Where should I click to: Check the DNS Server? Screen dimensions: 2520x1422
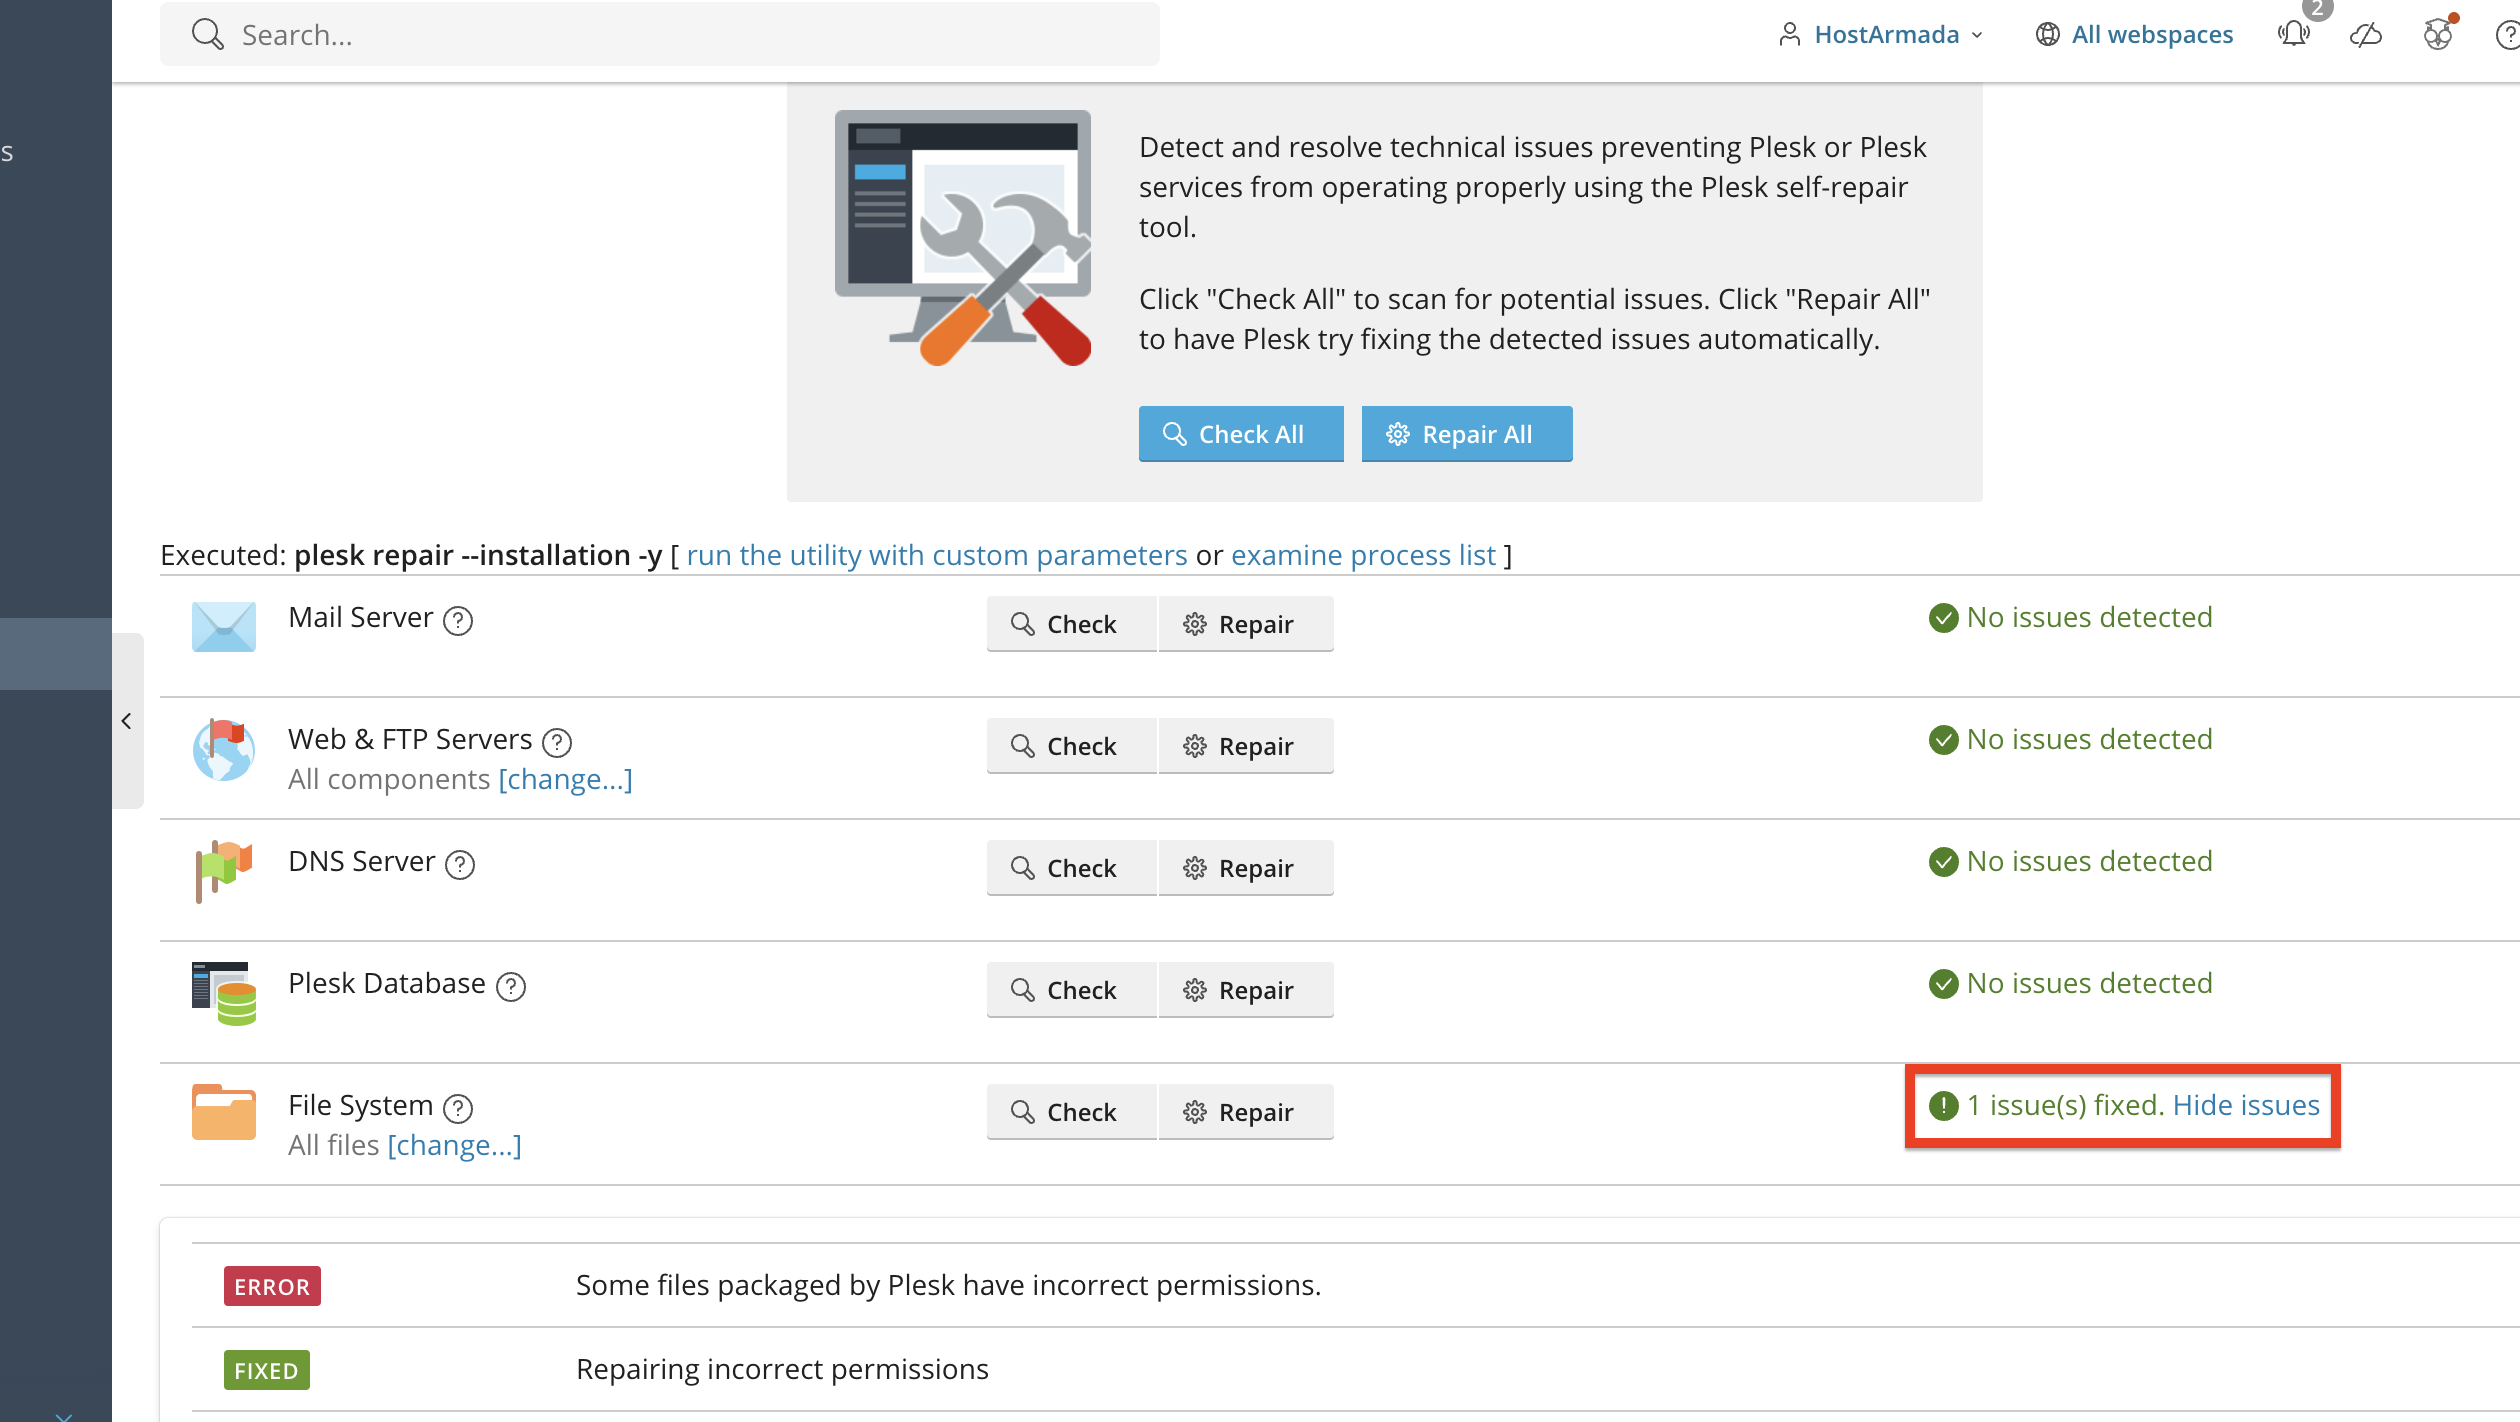coord(1071,868)
